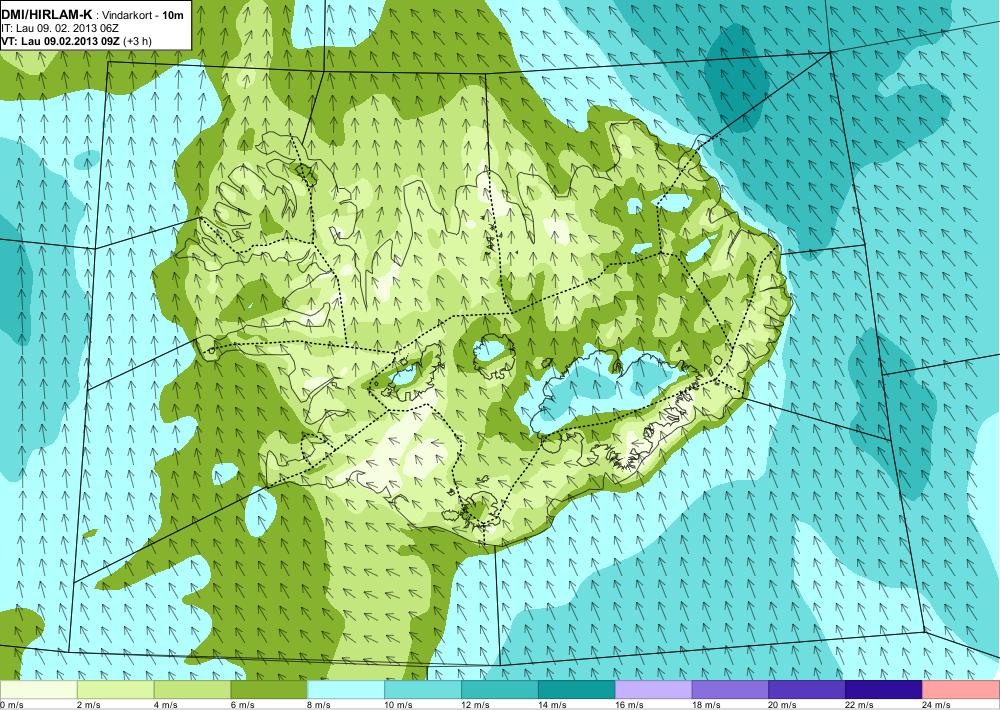
Task: Pick the violet 20–22 m/s legend swatch
Action: pos(807,690)
